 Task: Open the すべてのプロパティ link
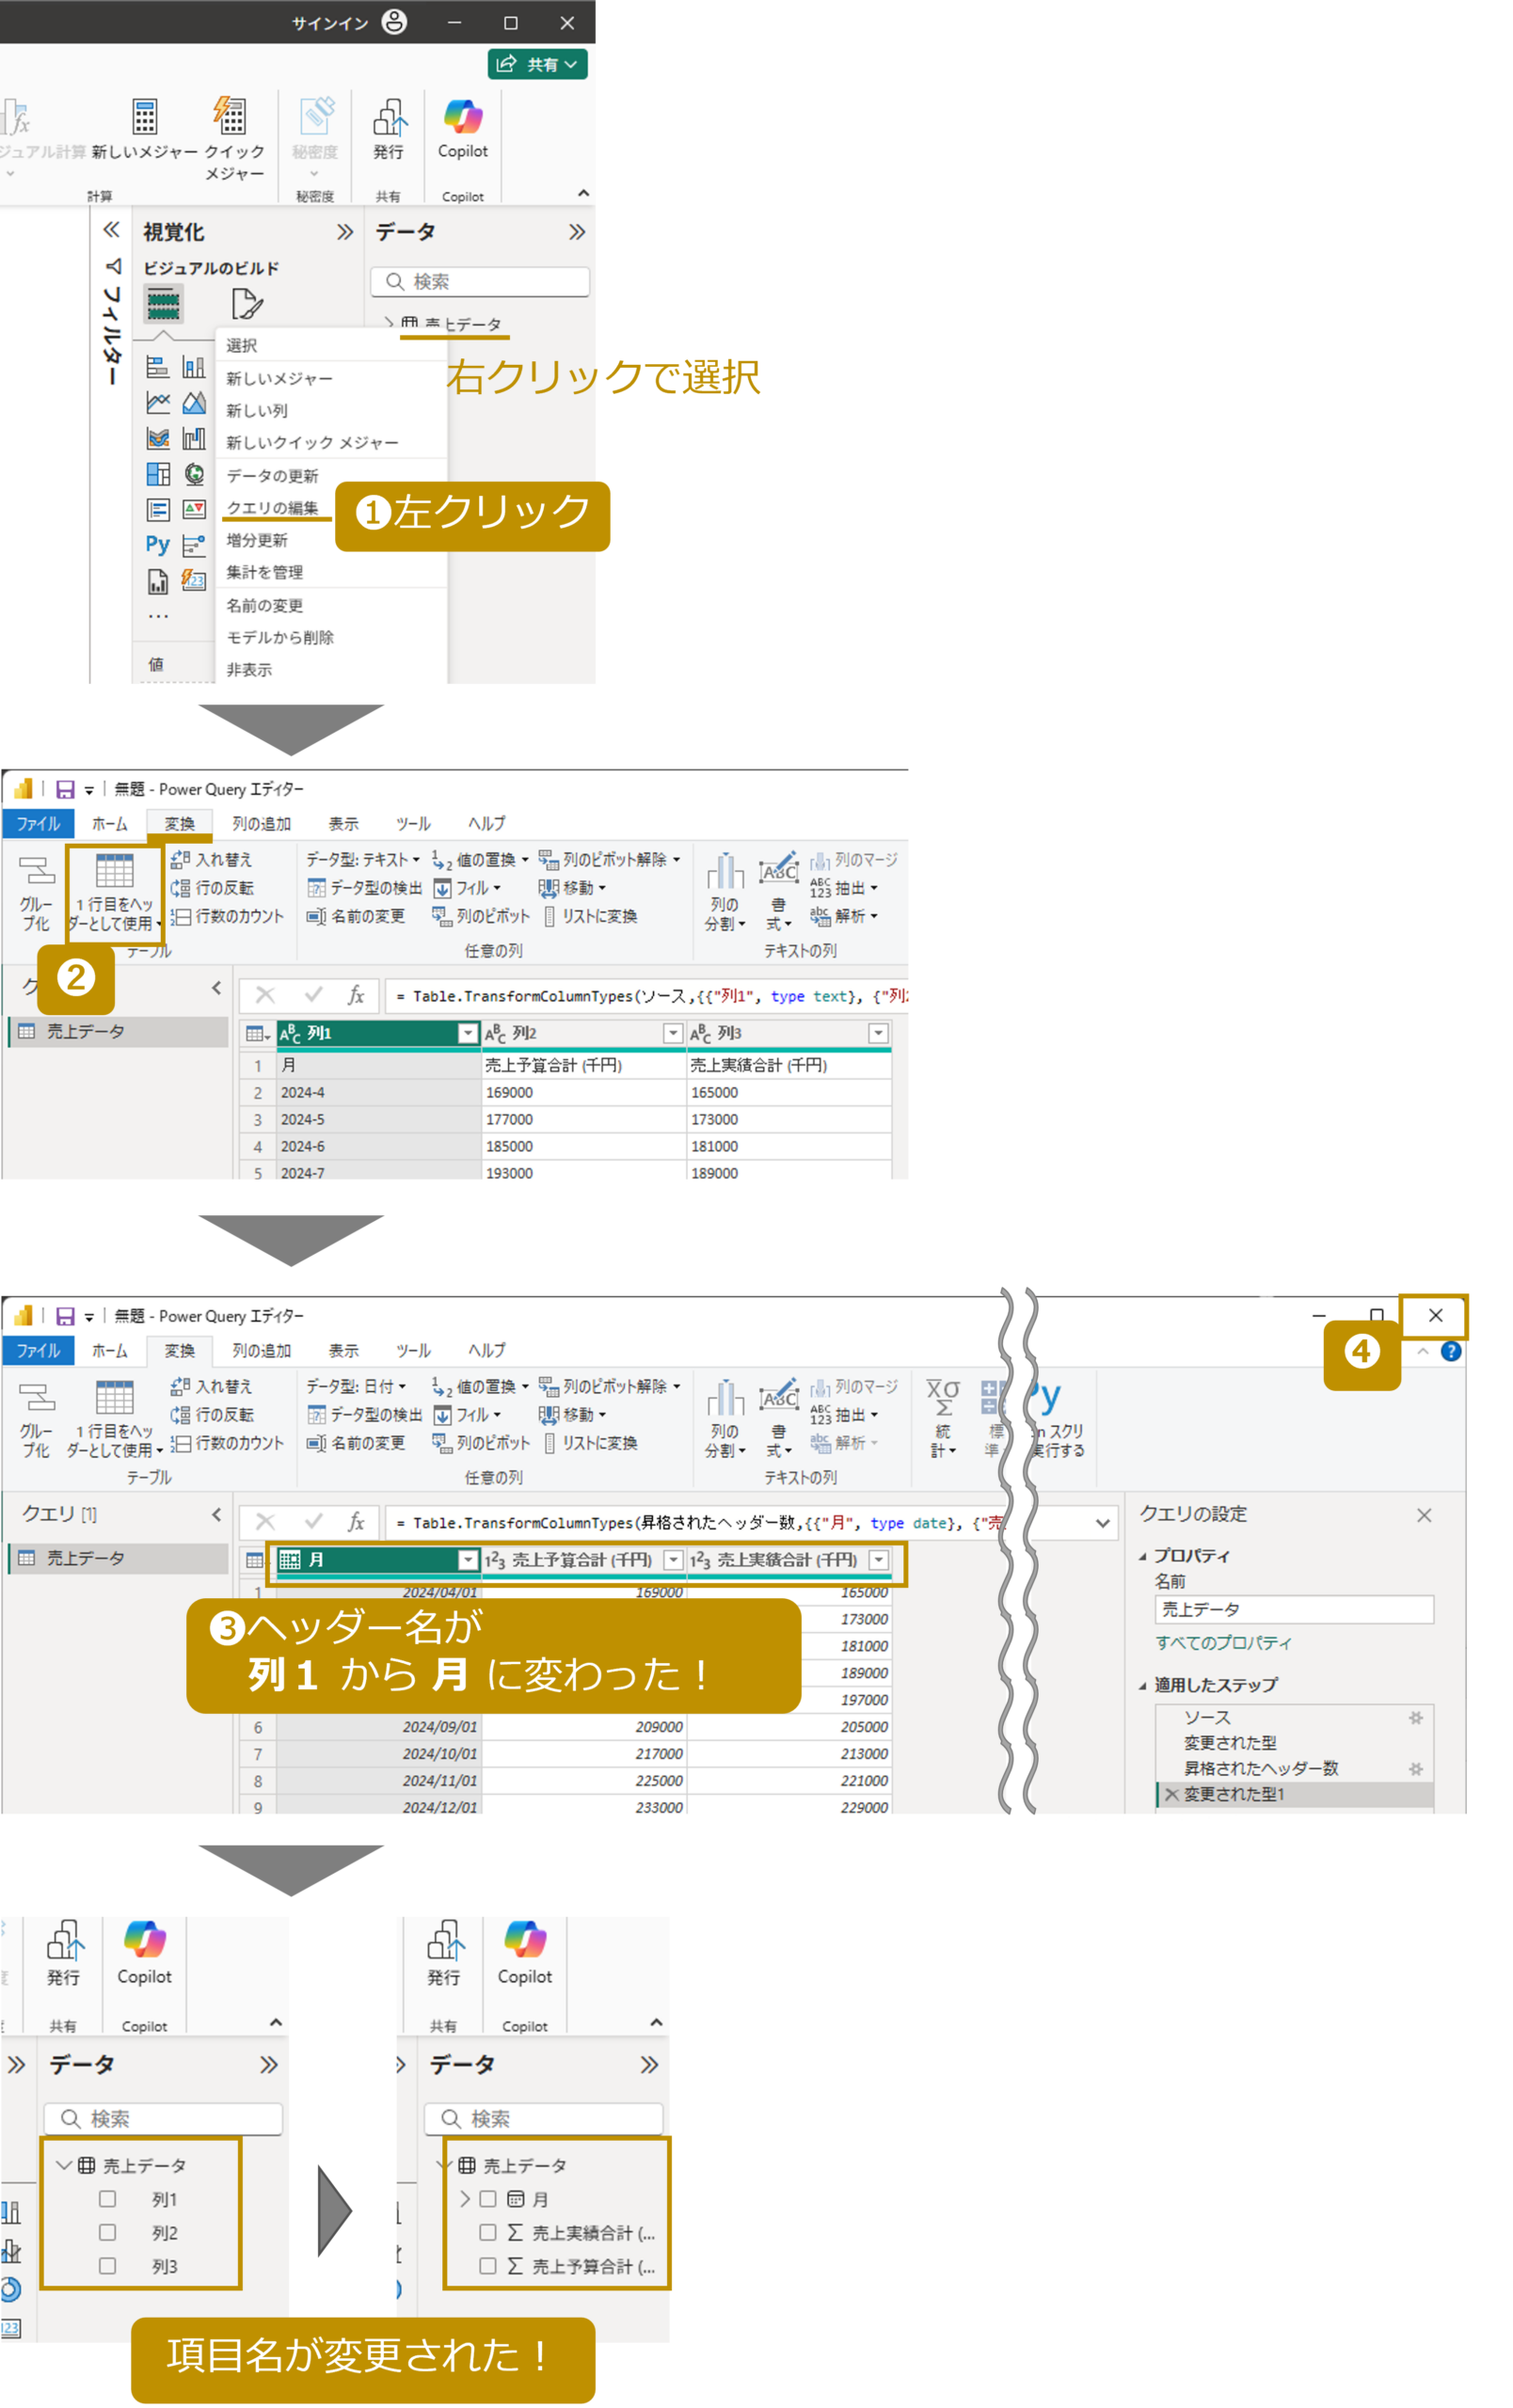(x=1223, y=1643)
